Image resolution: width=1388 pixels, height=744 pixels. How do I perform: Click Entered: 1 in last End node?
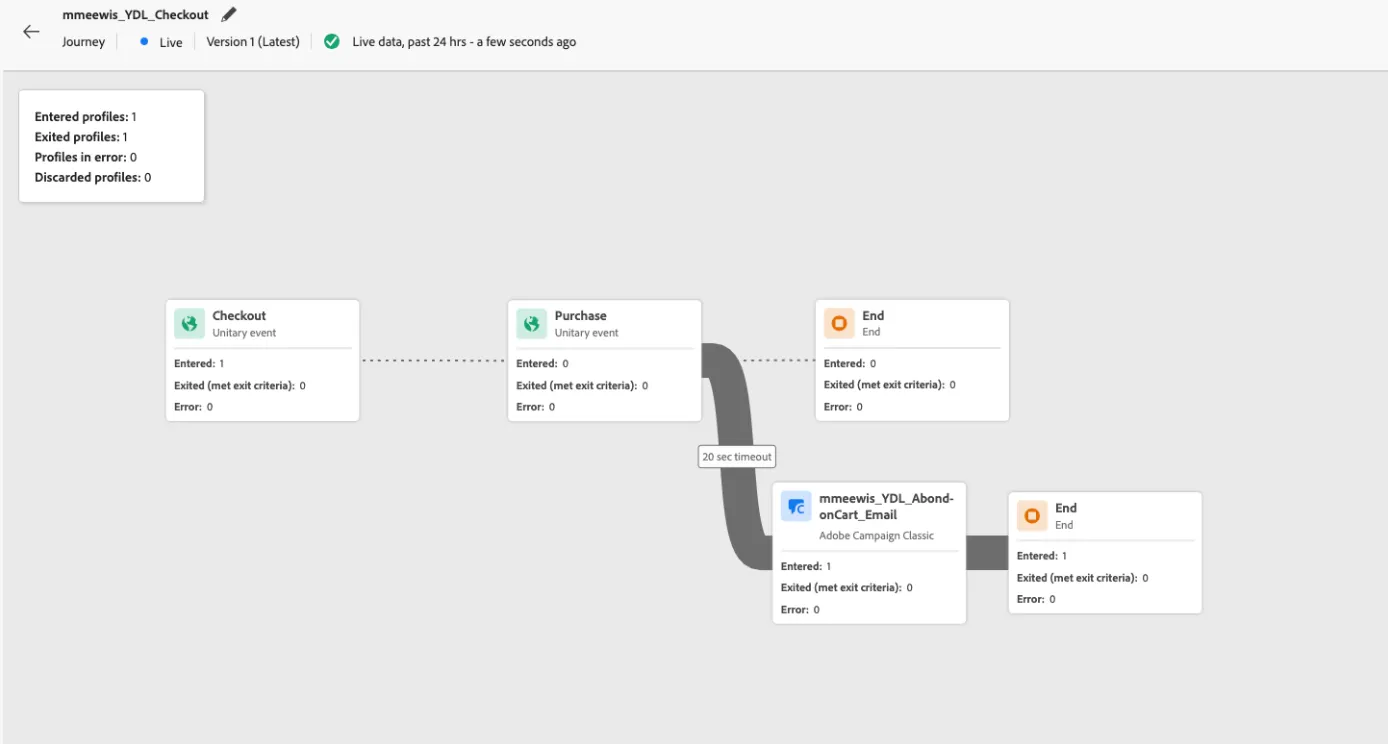[x=1042, y=556]
